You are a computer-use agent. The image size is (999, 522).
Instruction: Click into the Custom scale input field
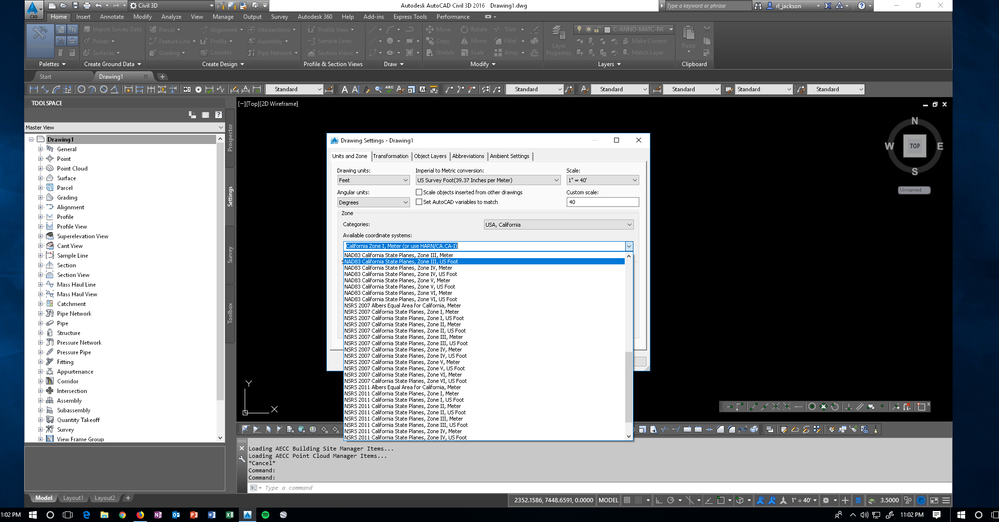(x=602, y=202)
